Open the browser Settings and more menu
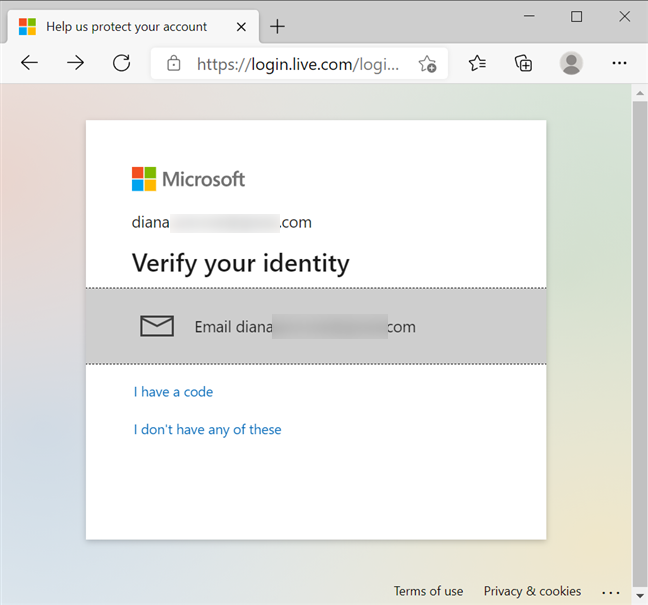648x605 pixels. point(619,63)
